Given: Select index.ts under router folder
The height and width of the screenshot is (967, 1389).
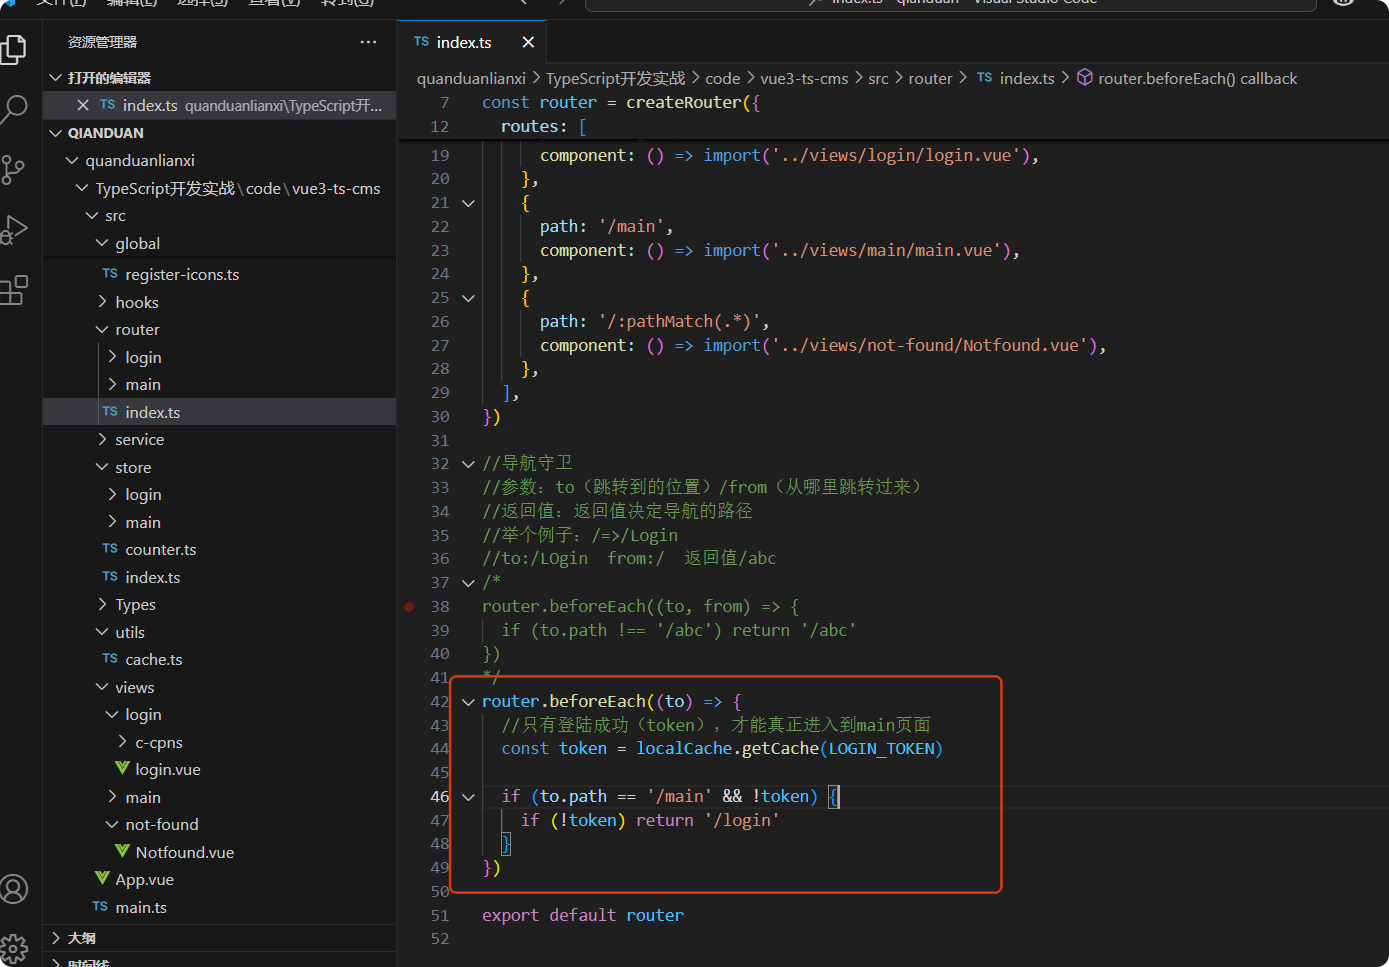Looking at the screenshot, I should 220,412.
